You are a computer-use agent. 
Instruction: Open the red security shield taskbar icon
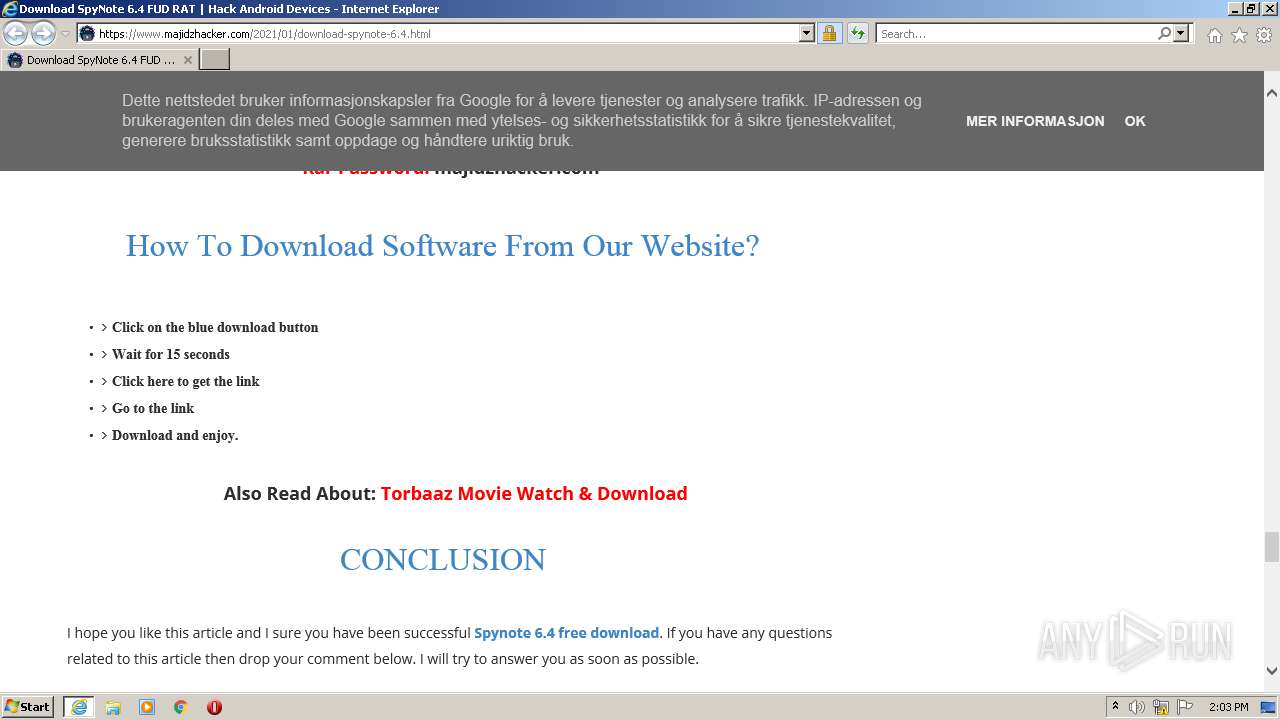click(x=214, y=707)
